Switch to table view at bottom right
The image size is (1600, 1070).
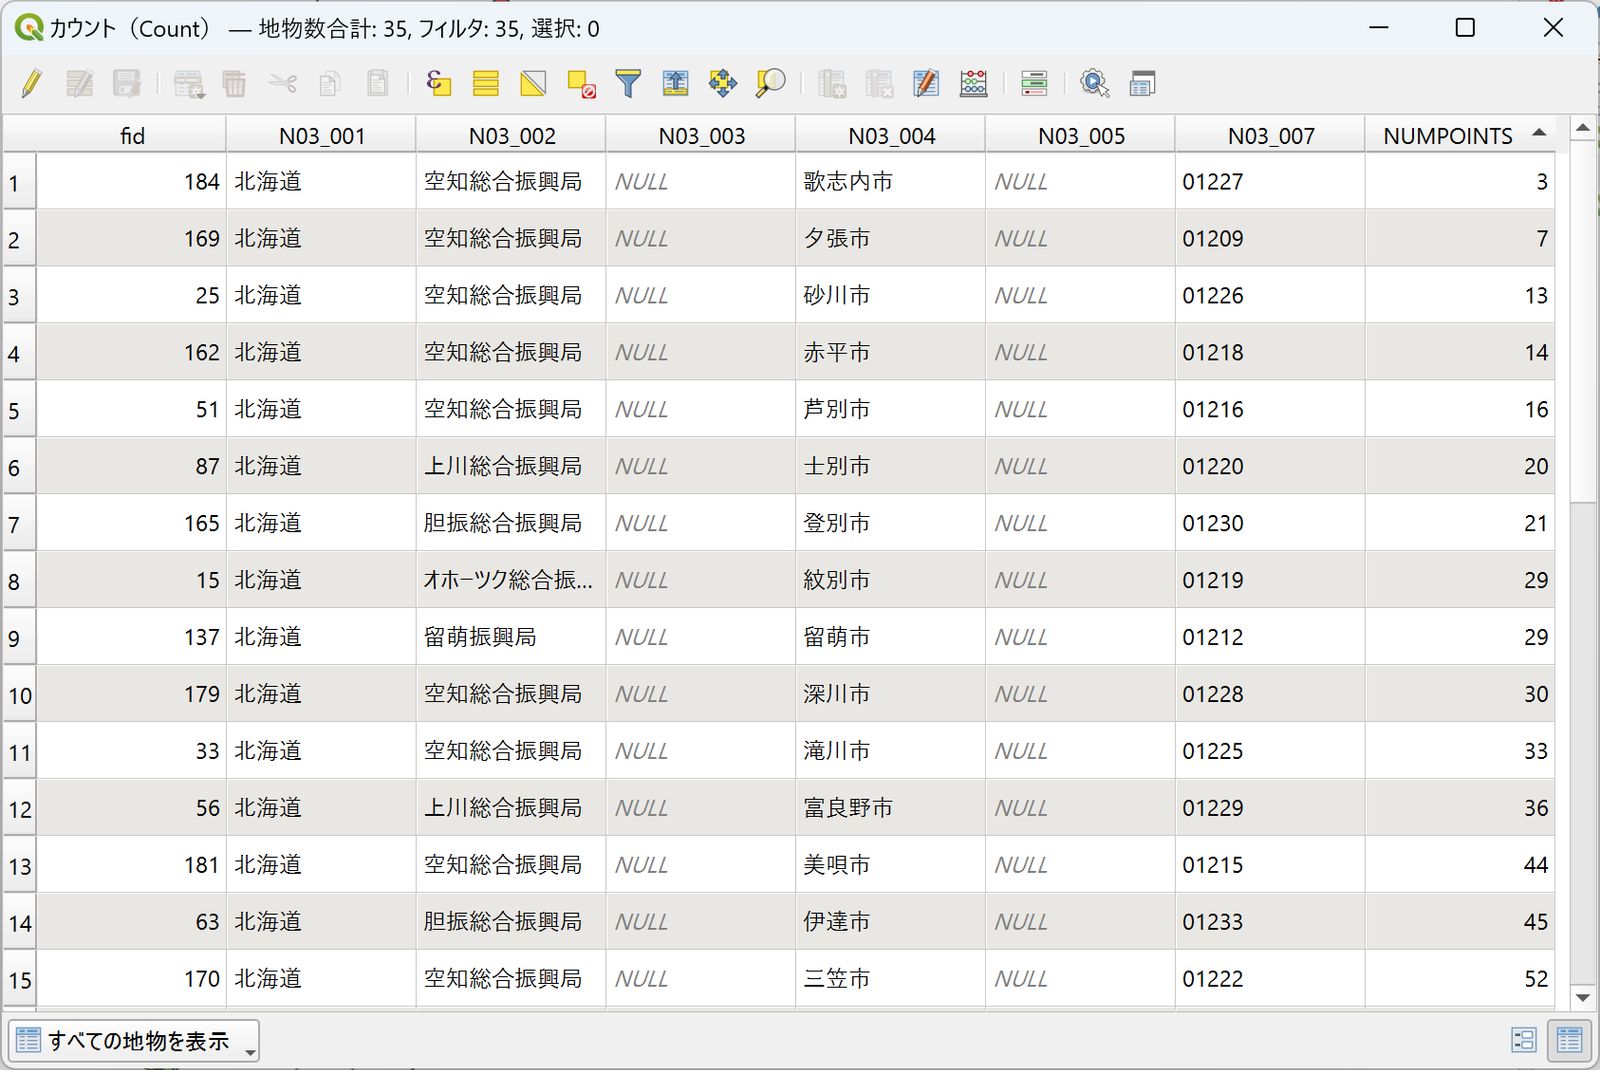coord(1569,1041)
